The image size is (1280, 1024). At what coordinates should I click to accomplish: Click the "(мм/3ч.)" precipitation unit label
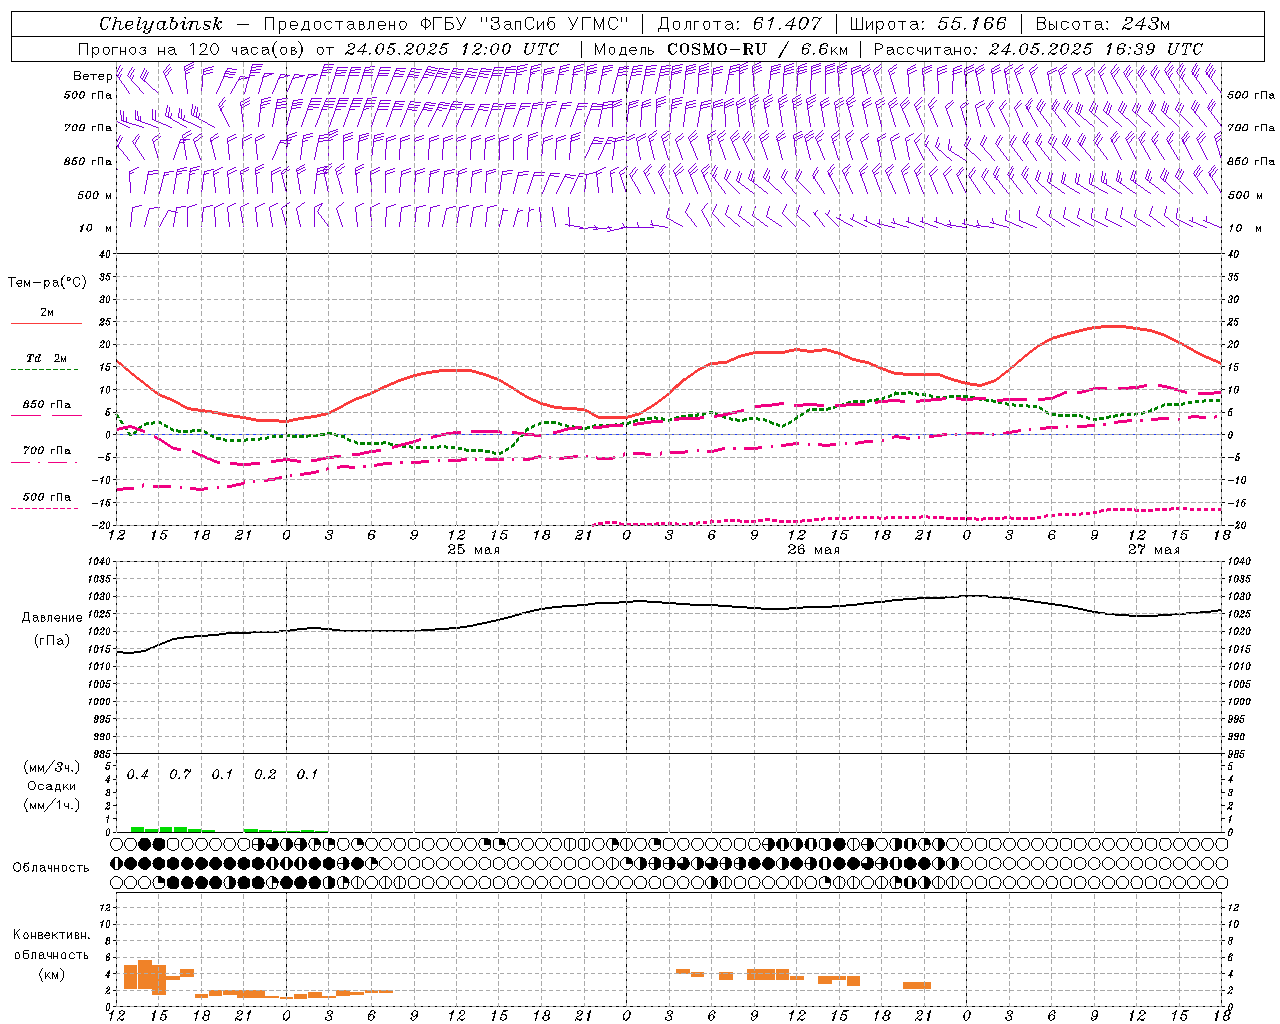click(x=51, y=767)
